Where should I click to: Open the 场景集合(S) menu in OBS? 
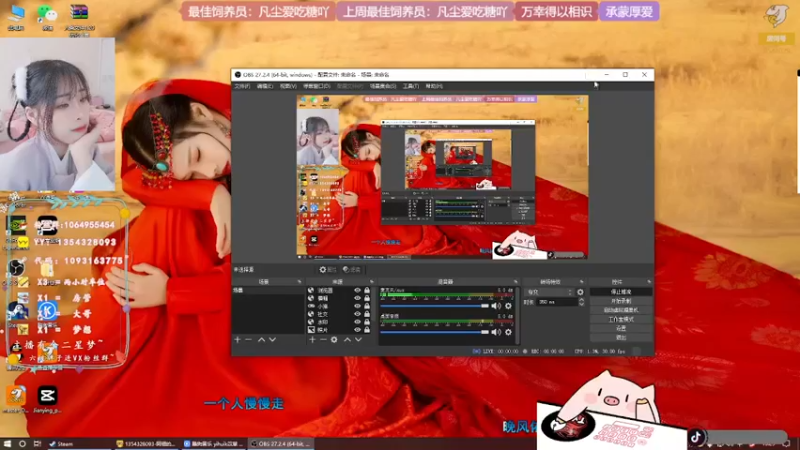(x=383, y=86)
